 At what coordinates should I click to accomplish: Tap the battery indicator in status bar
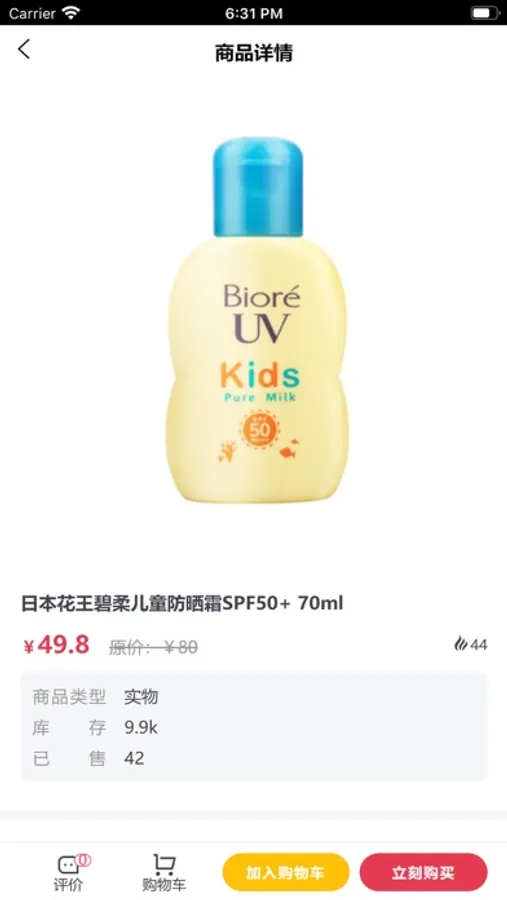click(x=485, y=13)
